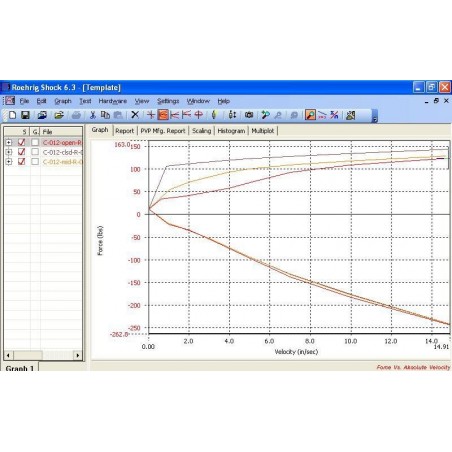The image size is (452, 452).
Task: Select the Graph 1 bottom tab
Action: coord(20,368)
